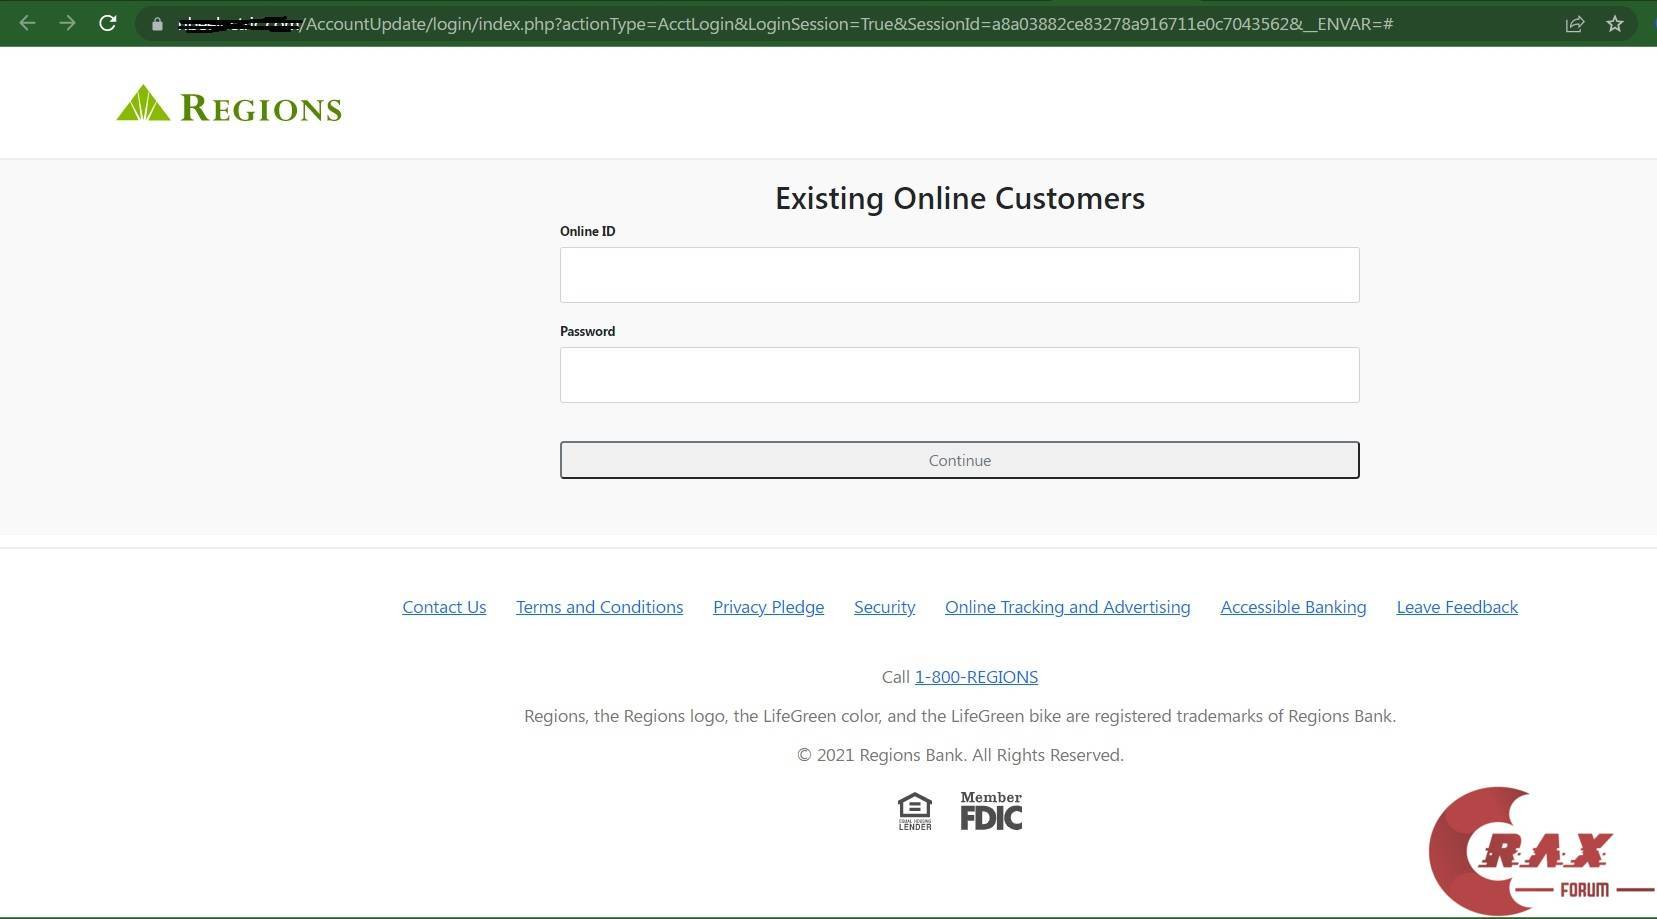Open the Security footer link
1657x919 pixels.
[x=885, y=607]
